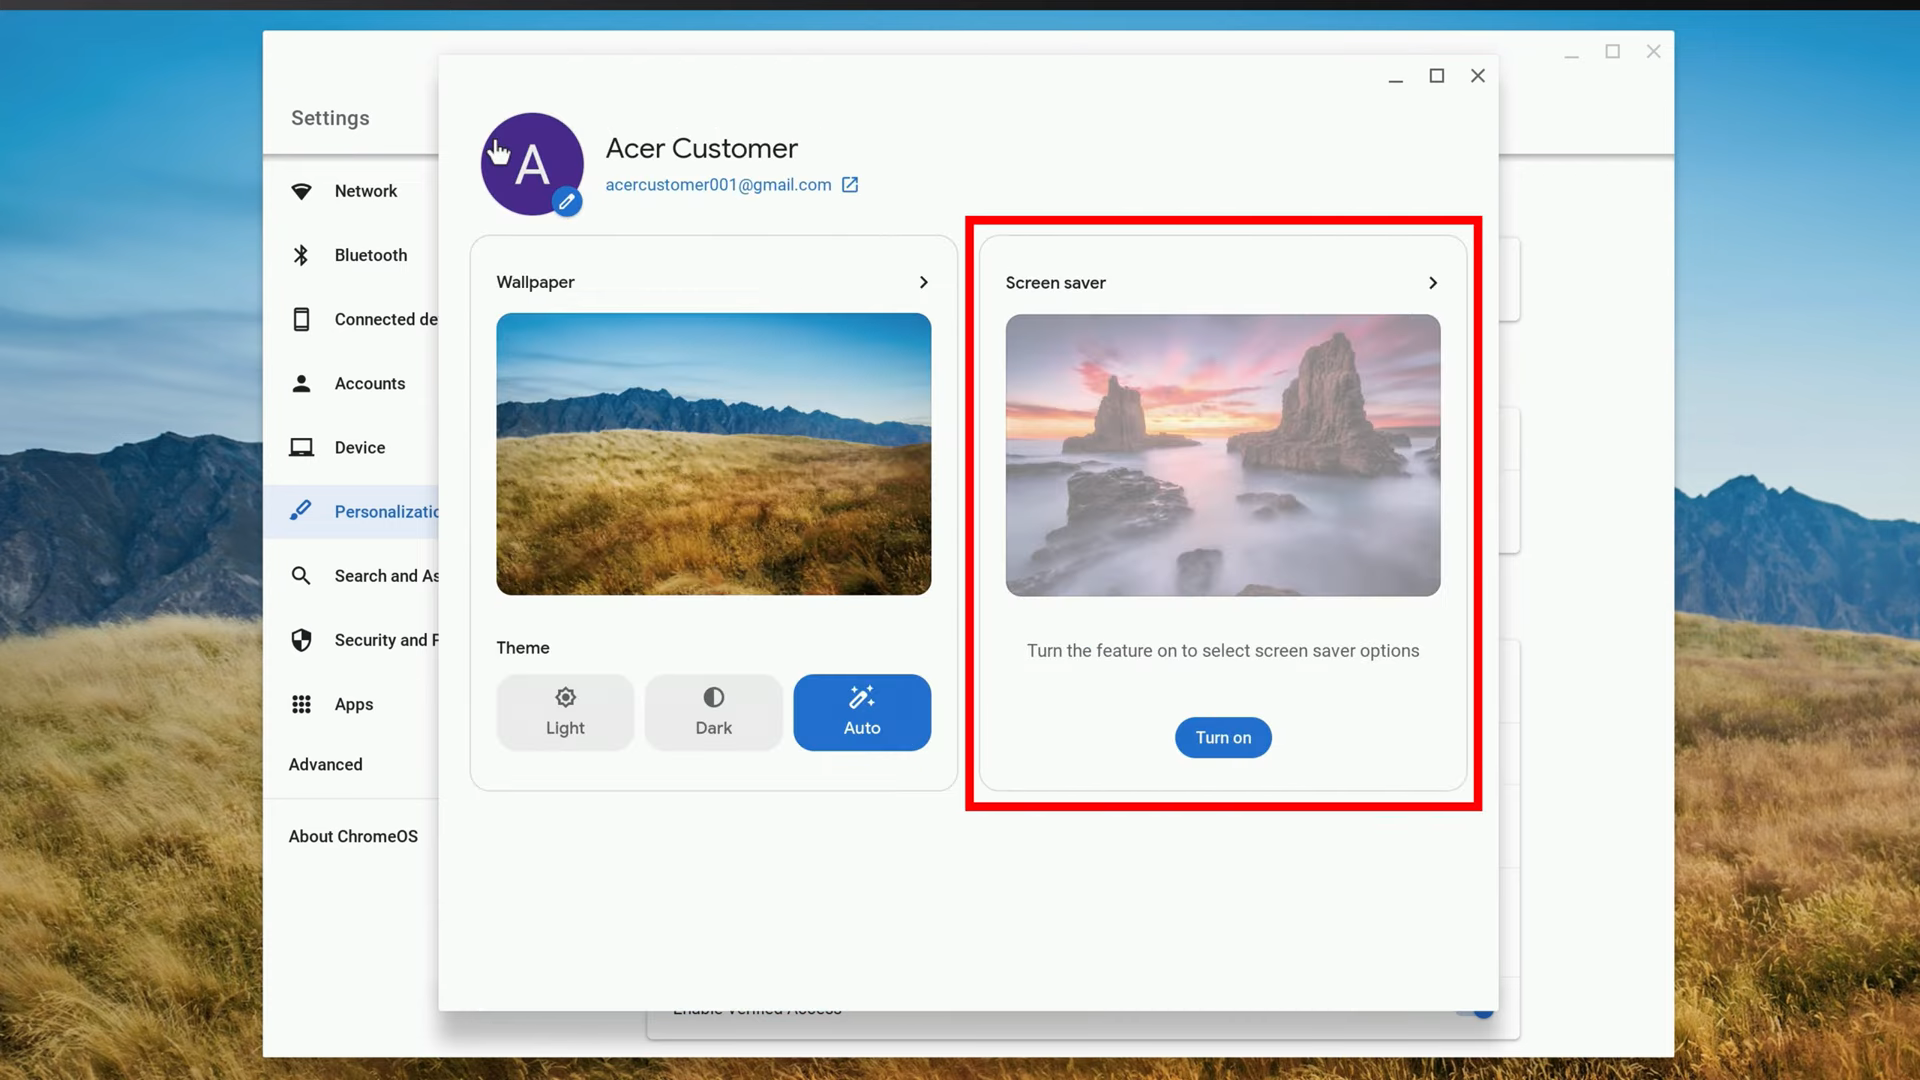Go to About ChromeOS
This screenshot has width=1920, height=1080.
(353, 836)
